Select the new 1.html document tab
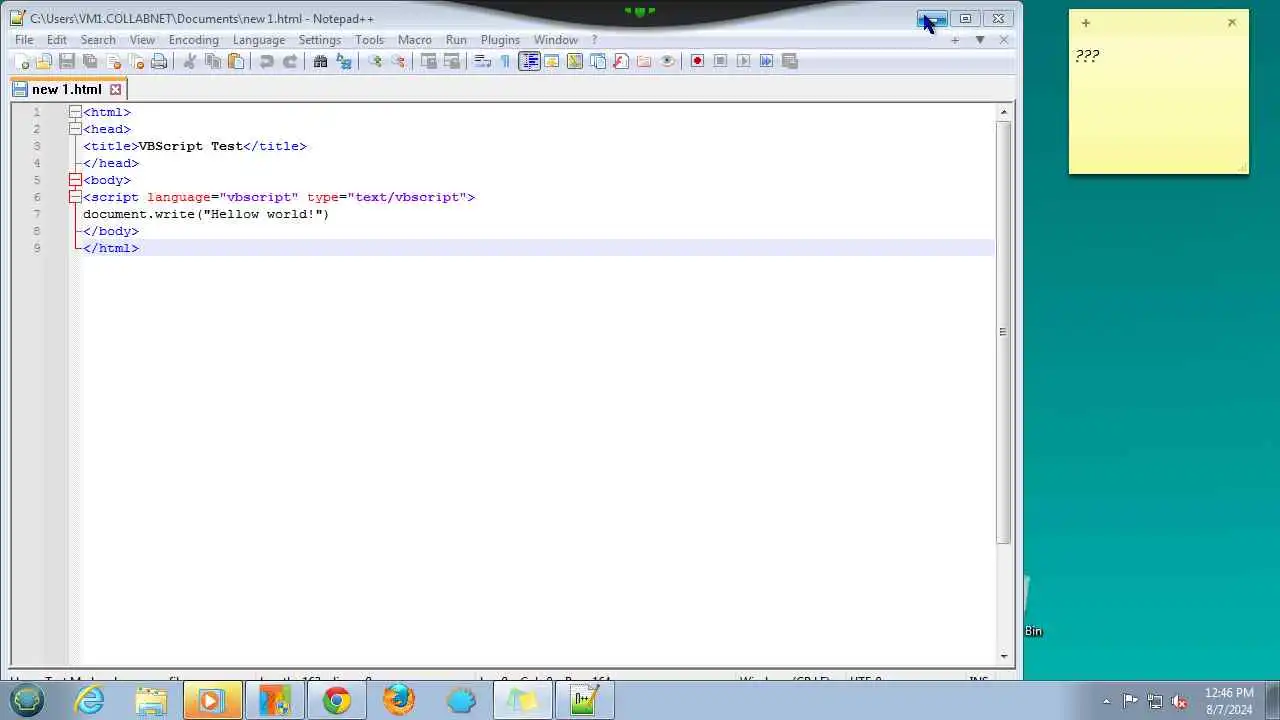Viewport: 1280px width, 720px height. (x=67, y=89)
